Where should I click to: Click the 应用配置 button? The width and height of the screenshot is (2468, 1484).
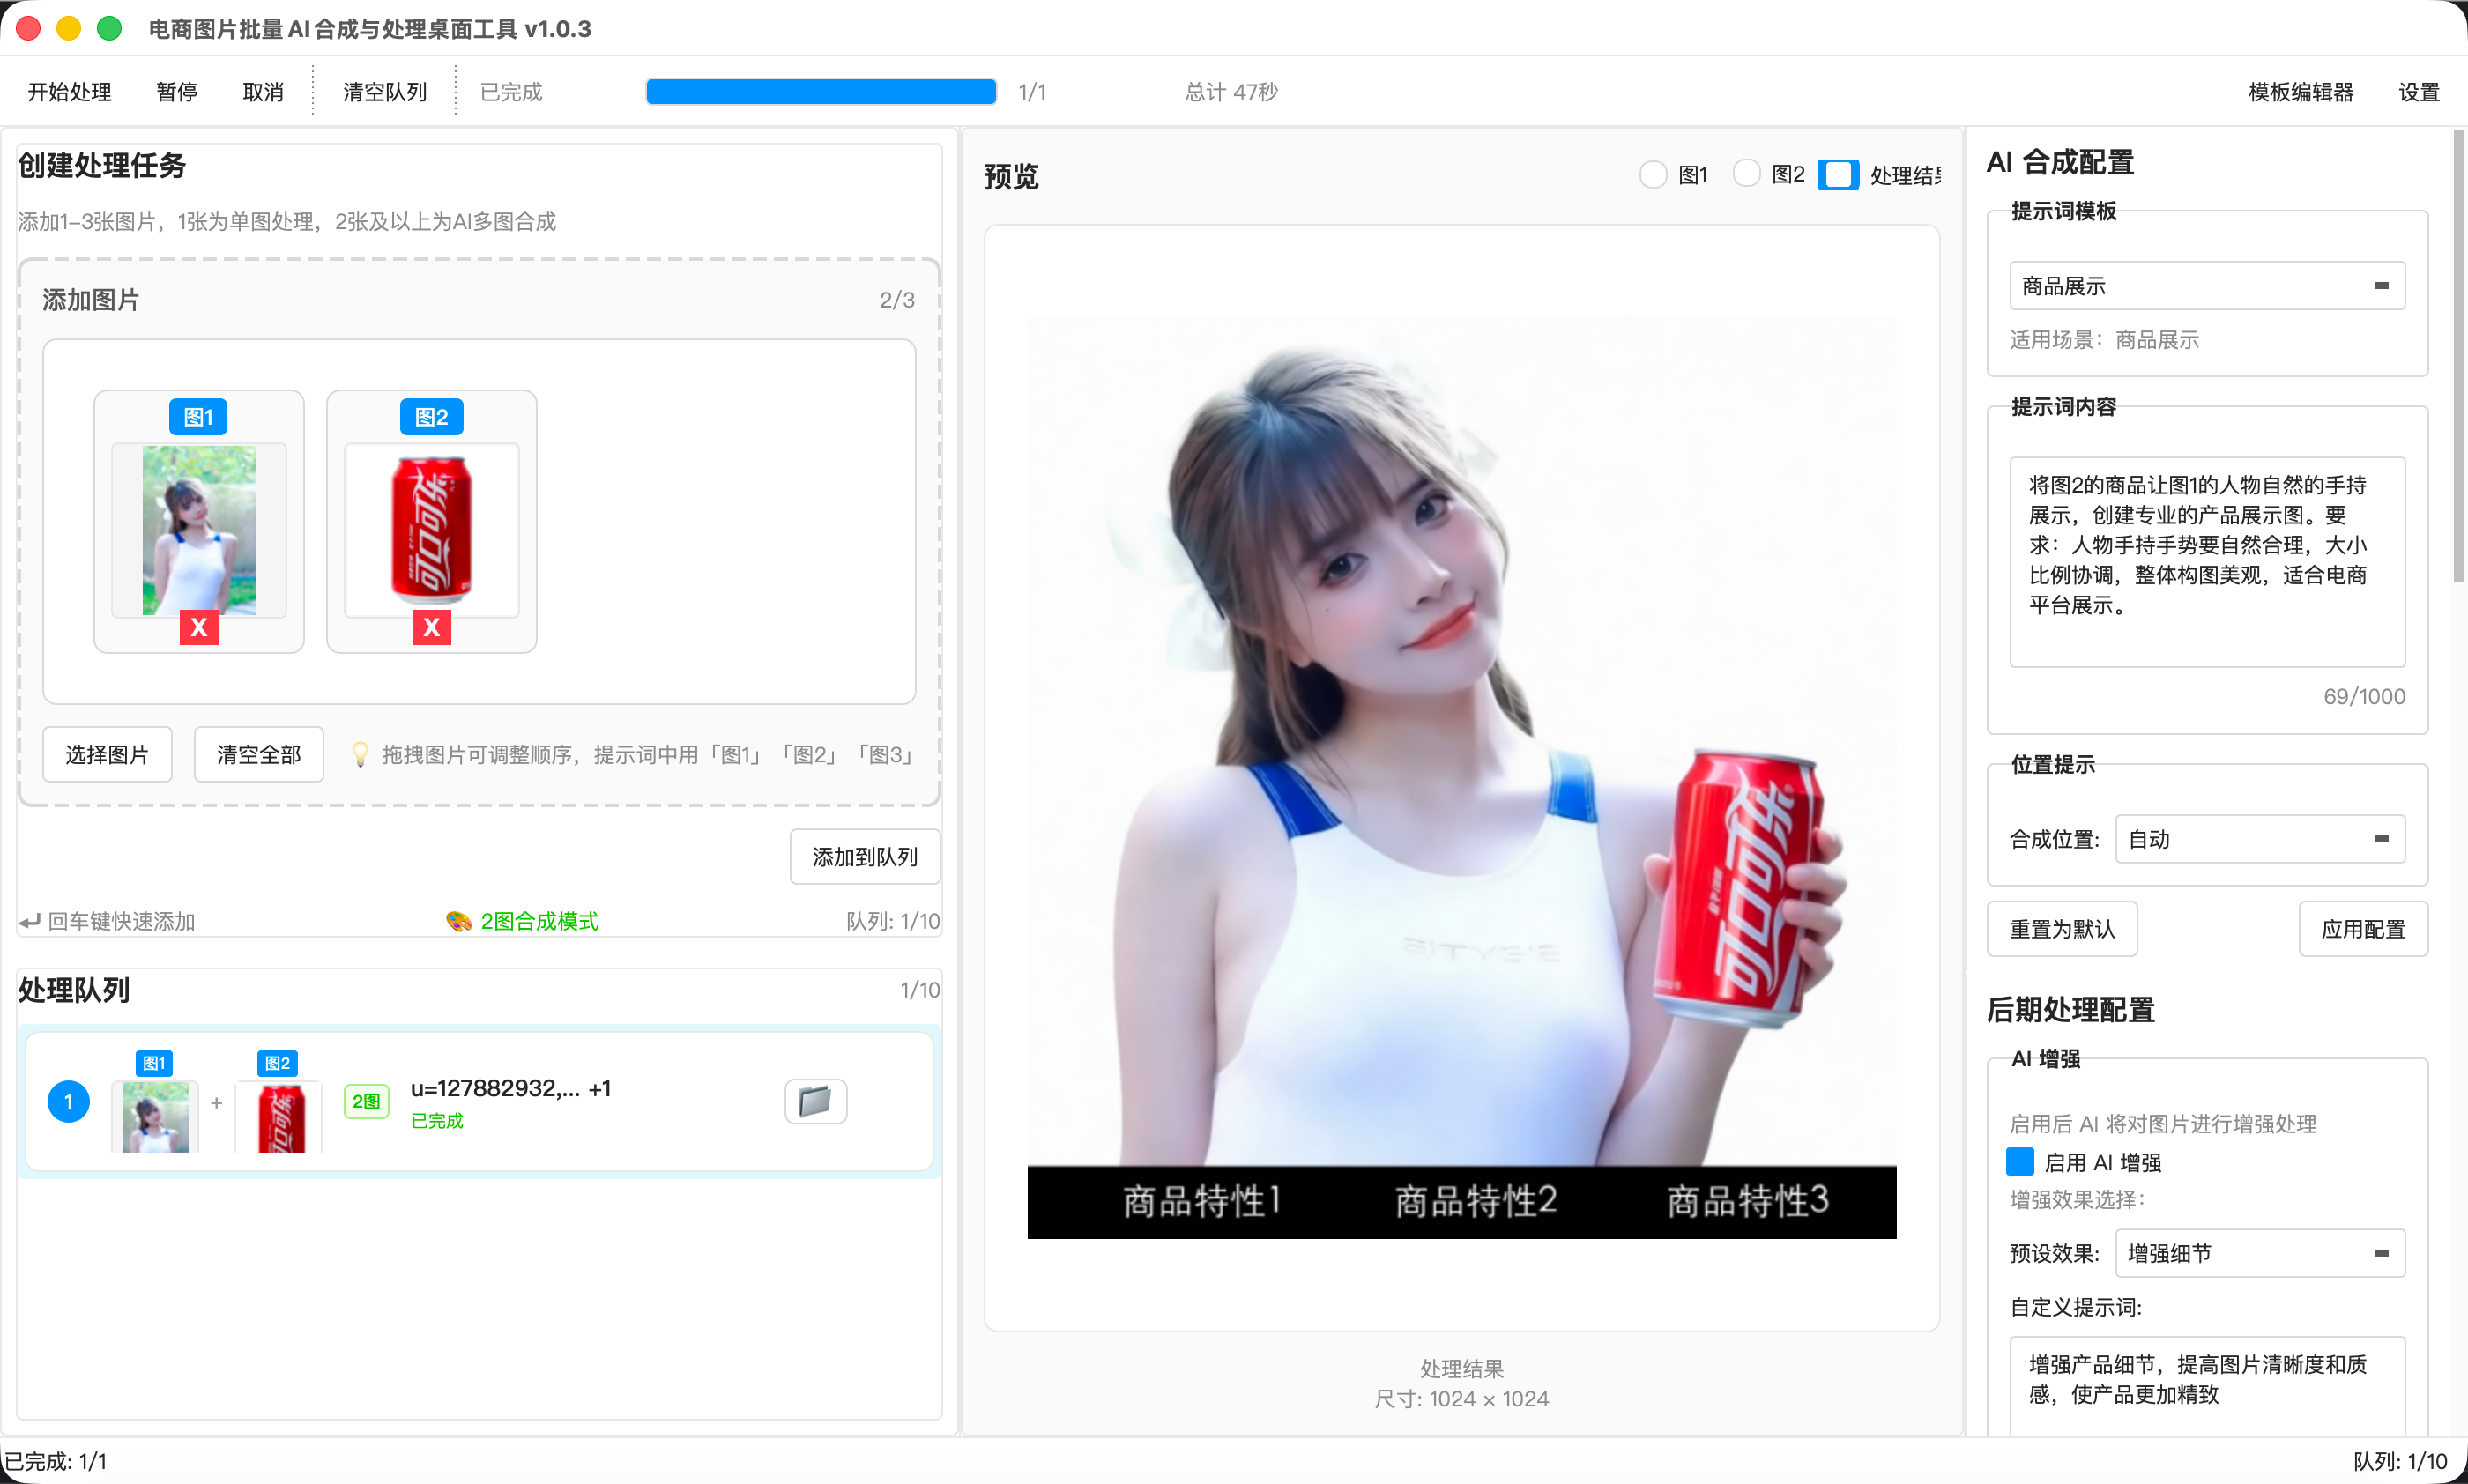tap(2363, 929)
